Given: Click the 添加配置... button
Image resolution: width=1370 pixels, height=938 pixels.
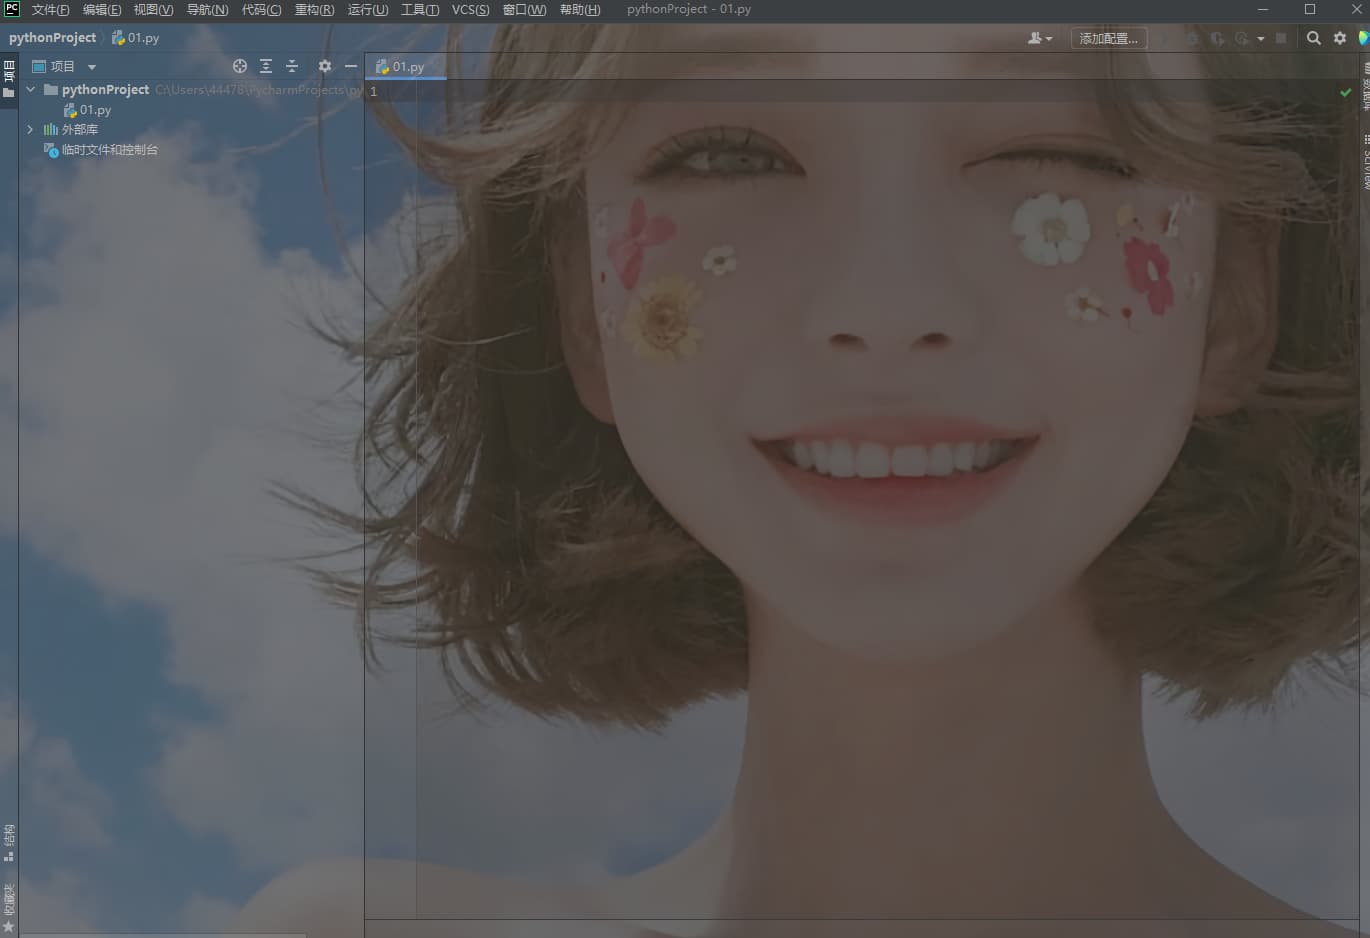Looking at the screenshot, I should (1108, 38).
